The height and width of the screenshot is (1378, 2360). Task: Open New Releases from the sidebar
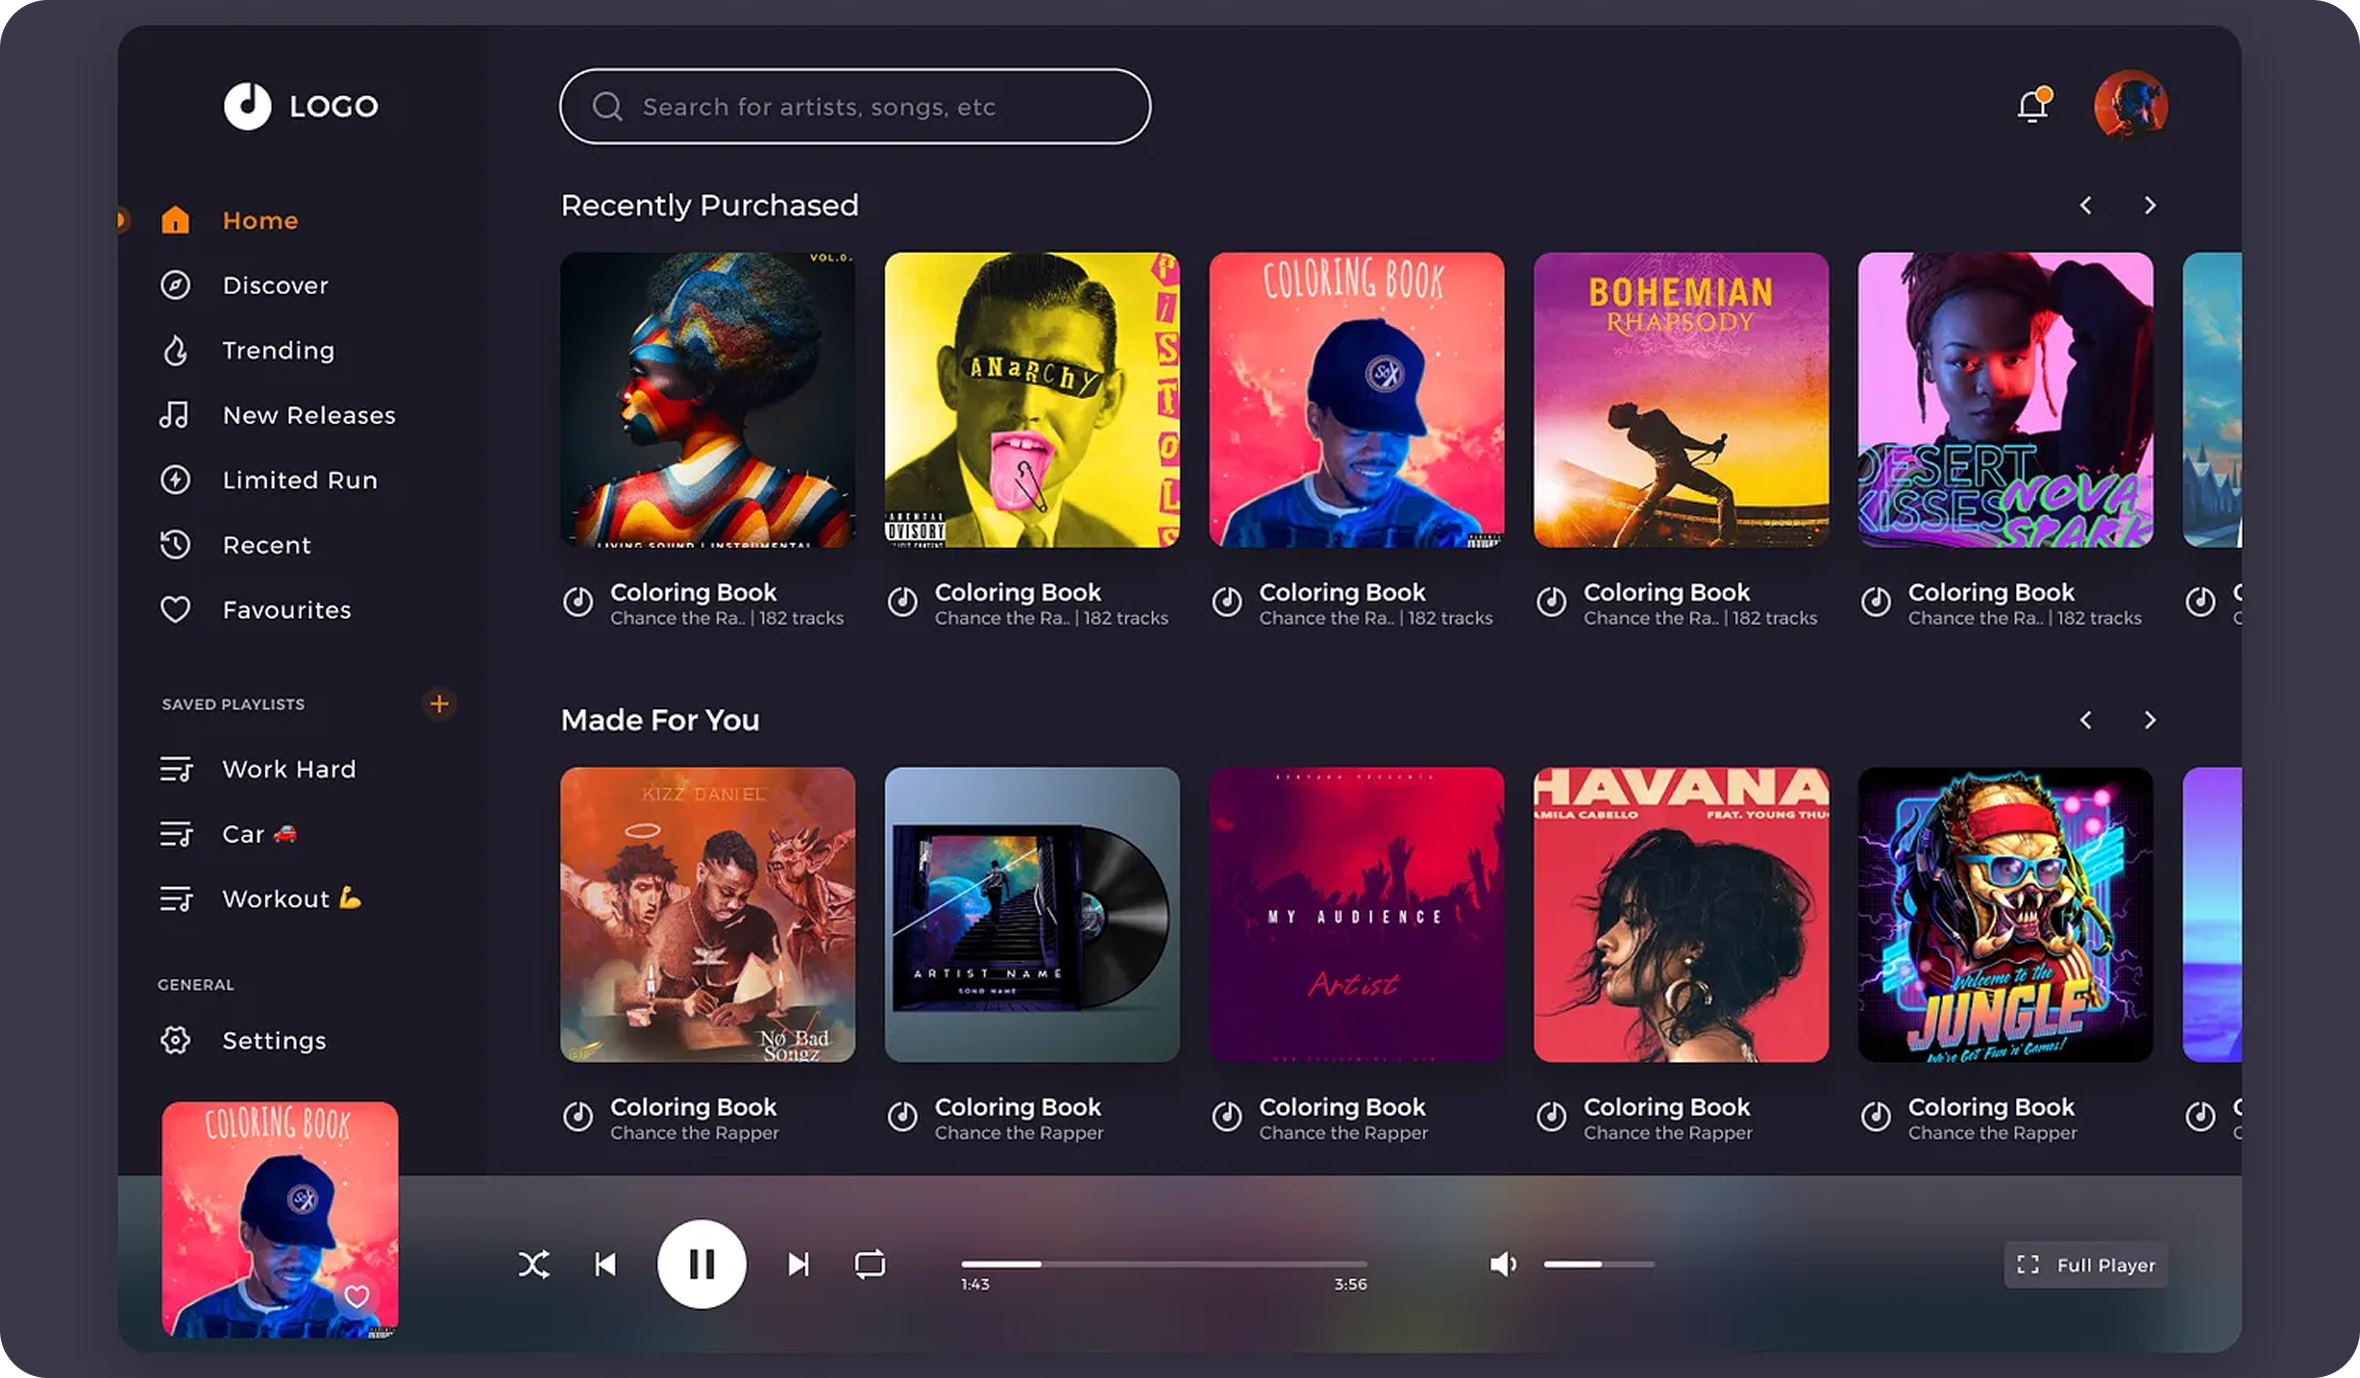pyautogui.click(x=307, y=415)
